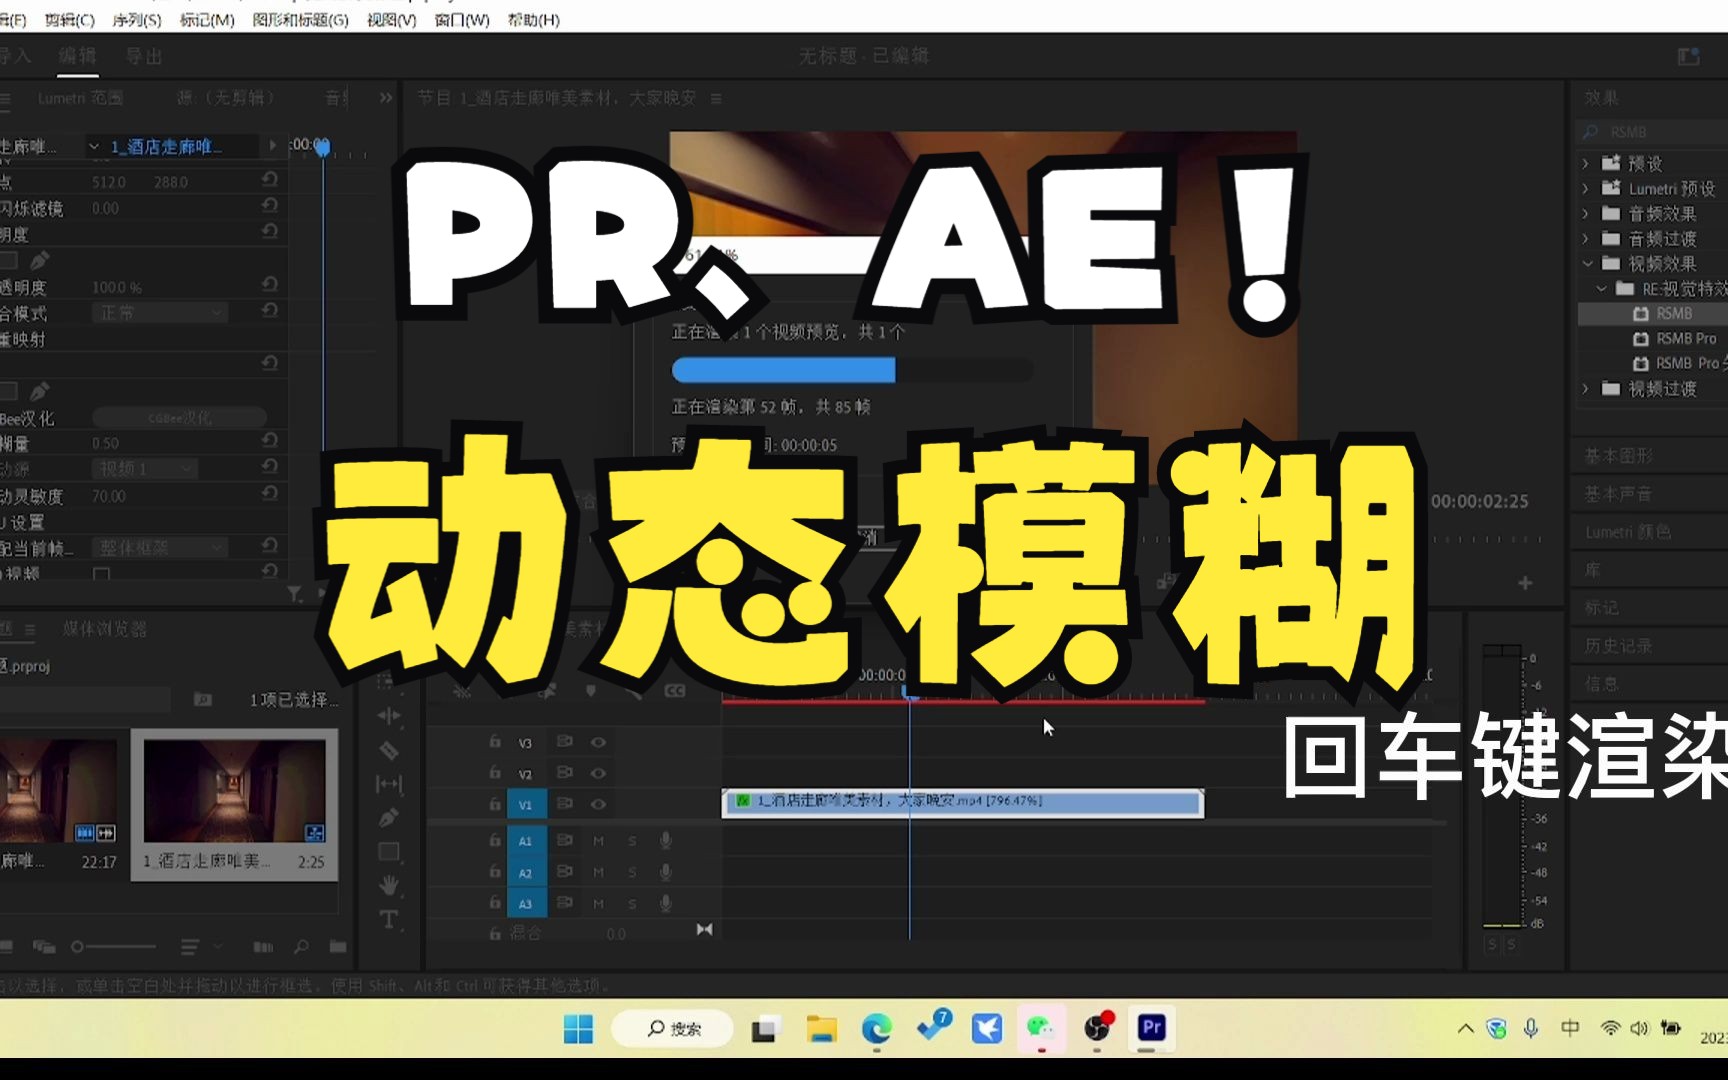
Task: Reset the 闪烁滤镜 parameter
Action: click(x=270, y=207)
